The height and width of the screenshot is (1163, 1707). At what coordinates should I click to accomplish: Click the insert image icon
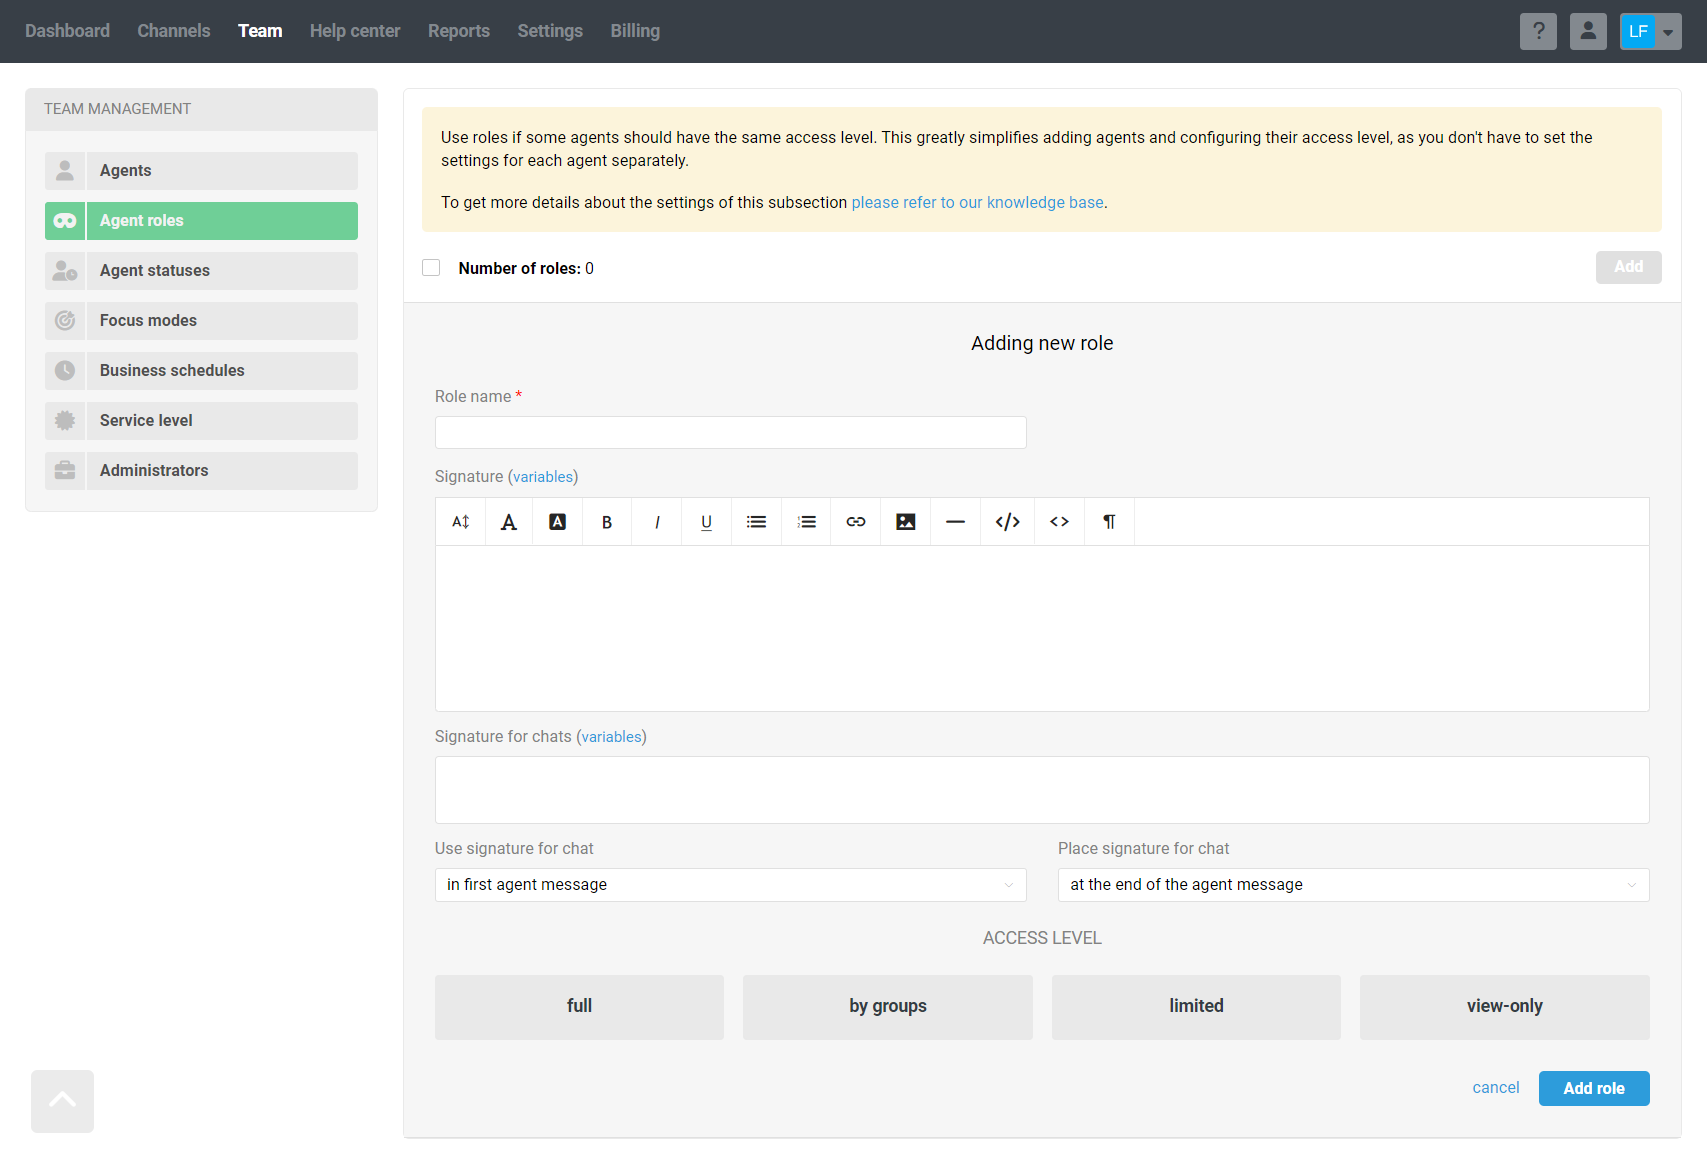906,522
